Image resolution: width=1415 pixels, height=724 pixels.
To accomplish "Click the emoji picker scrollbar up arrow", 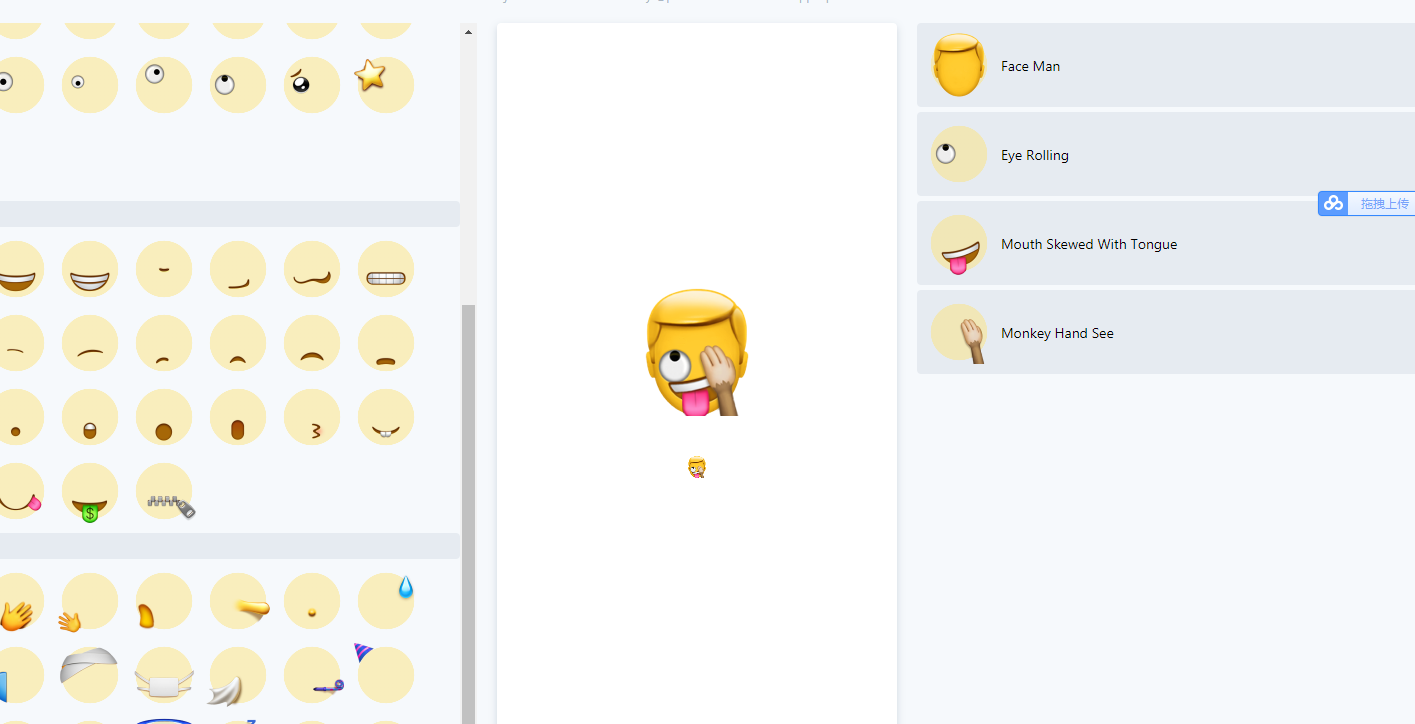I will click(468, 32).
